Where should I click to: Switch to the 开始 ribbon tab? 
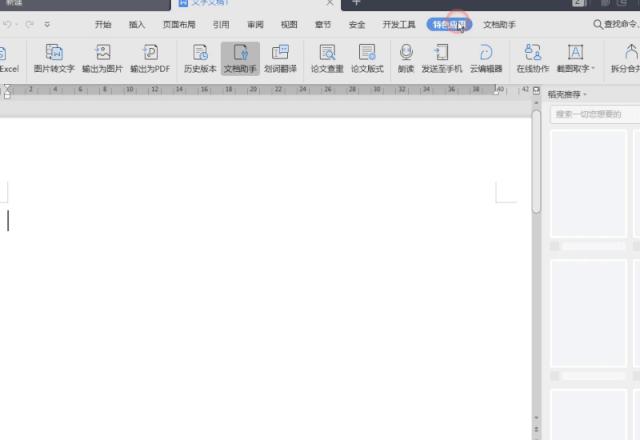tap(103, 24)
